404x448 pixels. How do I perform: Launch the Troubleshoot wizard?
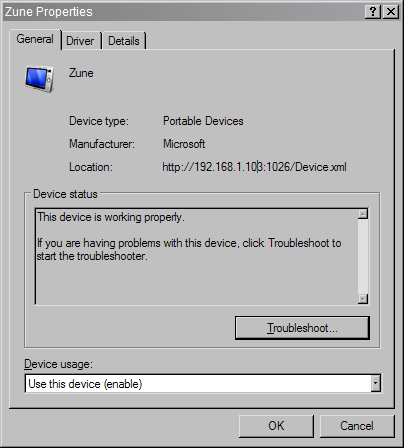(x=302, y=328)
